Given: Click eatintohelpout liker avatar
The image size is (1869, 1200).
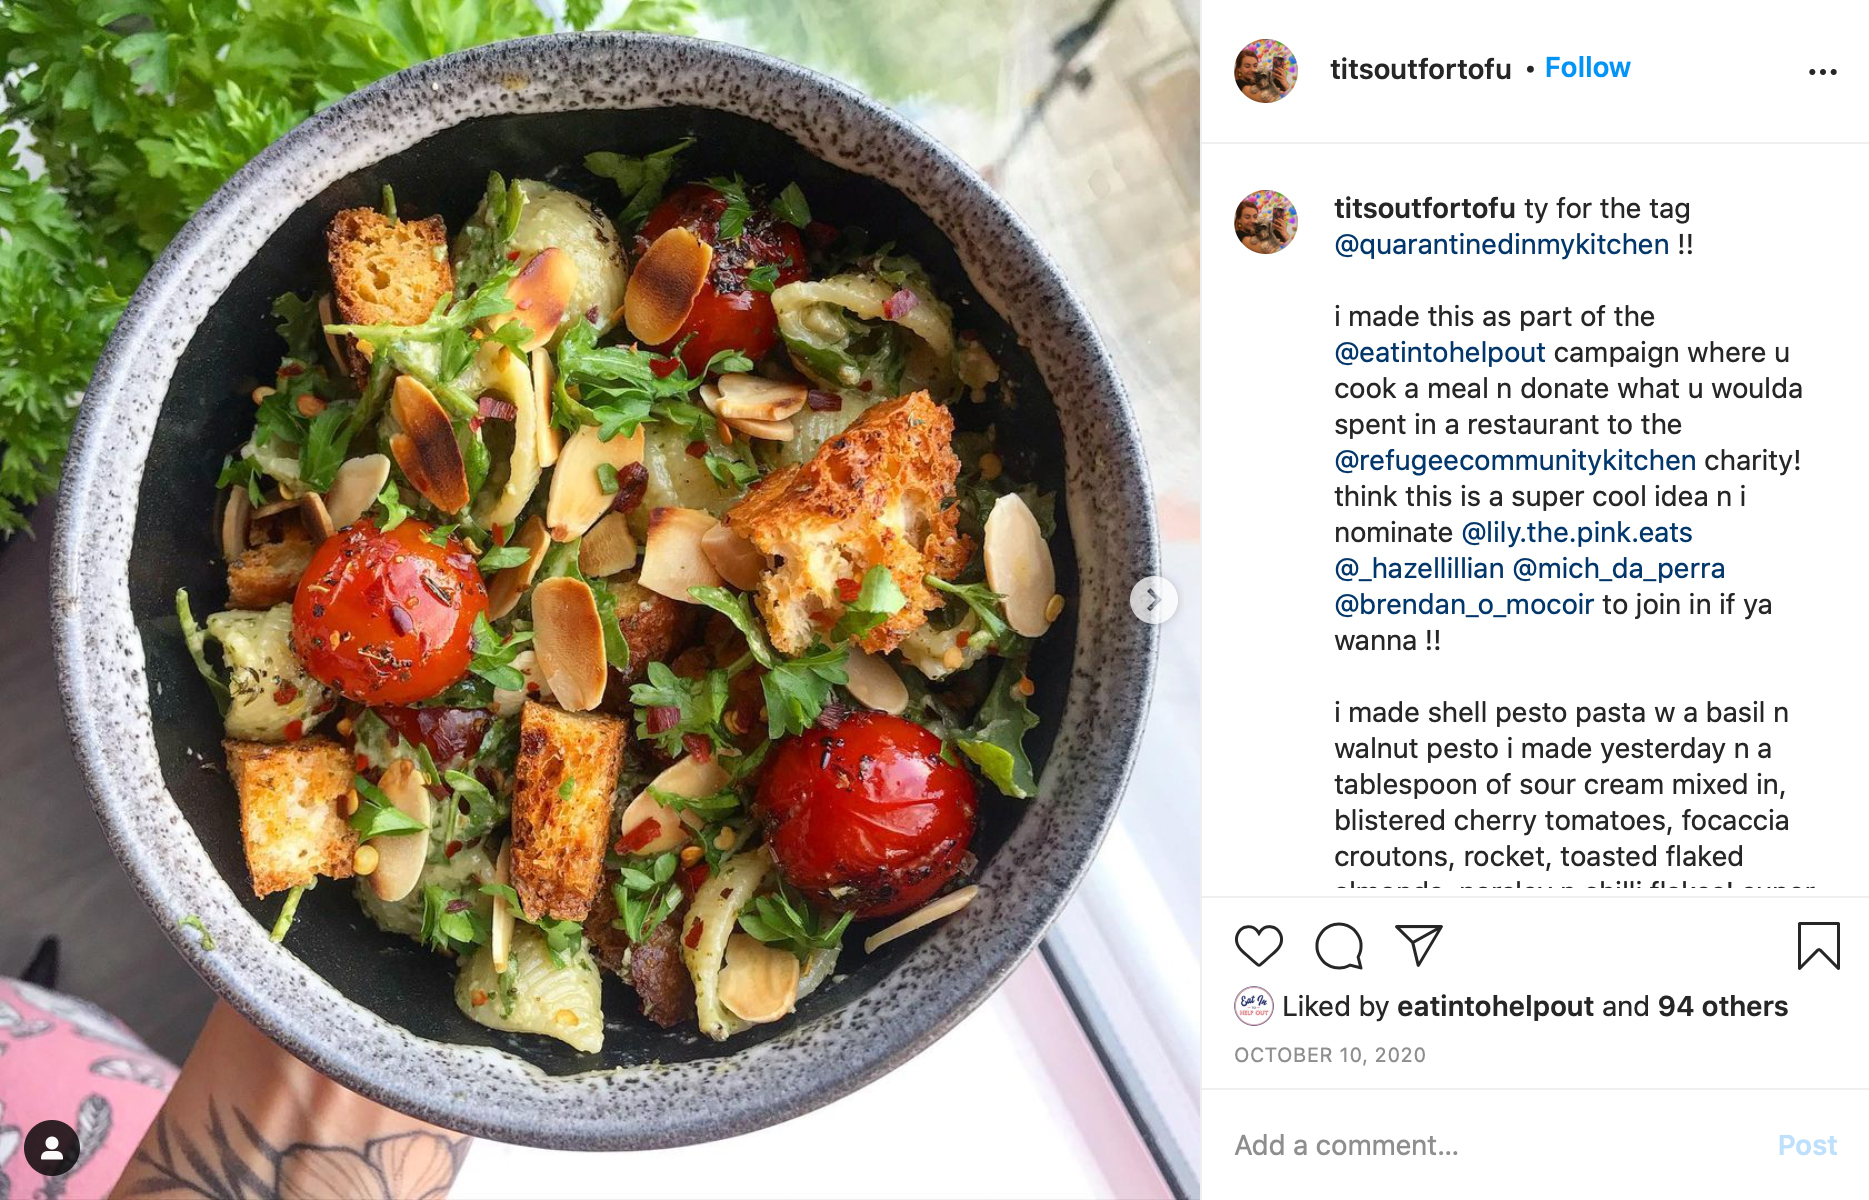Looking at the screenshot, I should pos(1254,1006).
